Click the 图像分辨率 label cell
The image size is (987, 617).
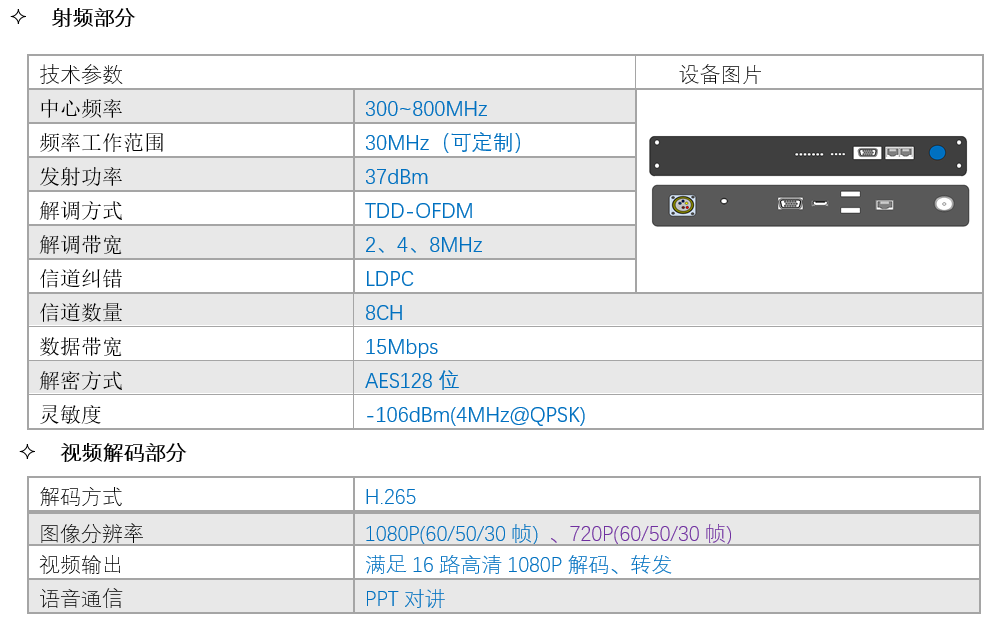click(191, 530)
